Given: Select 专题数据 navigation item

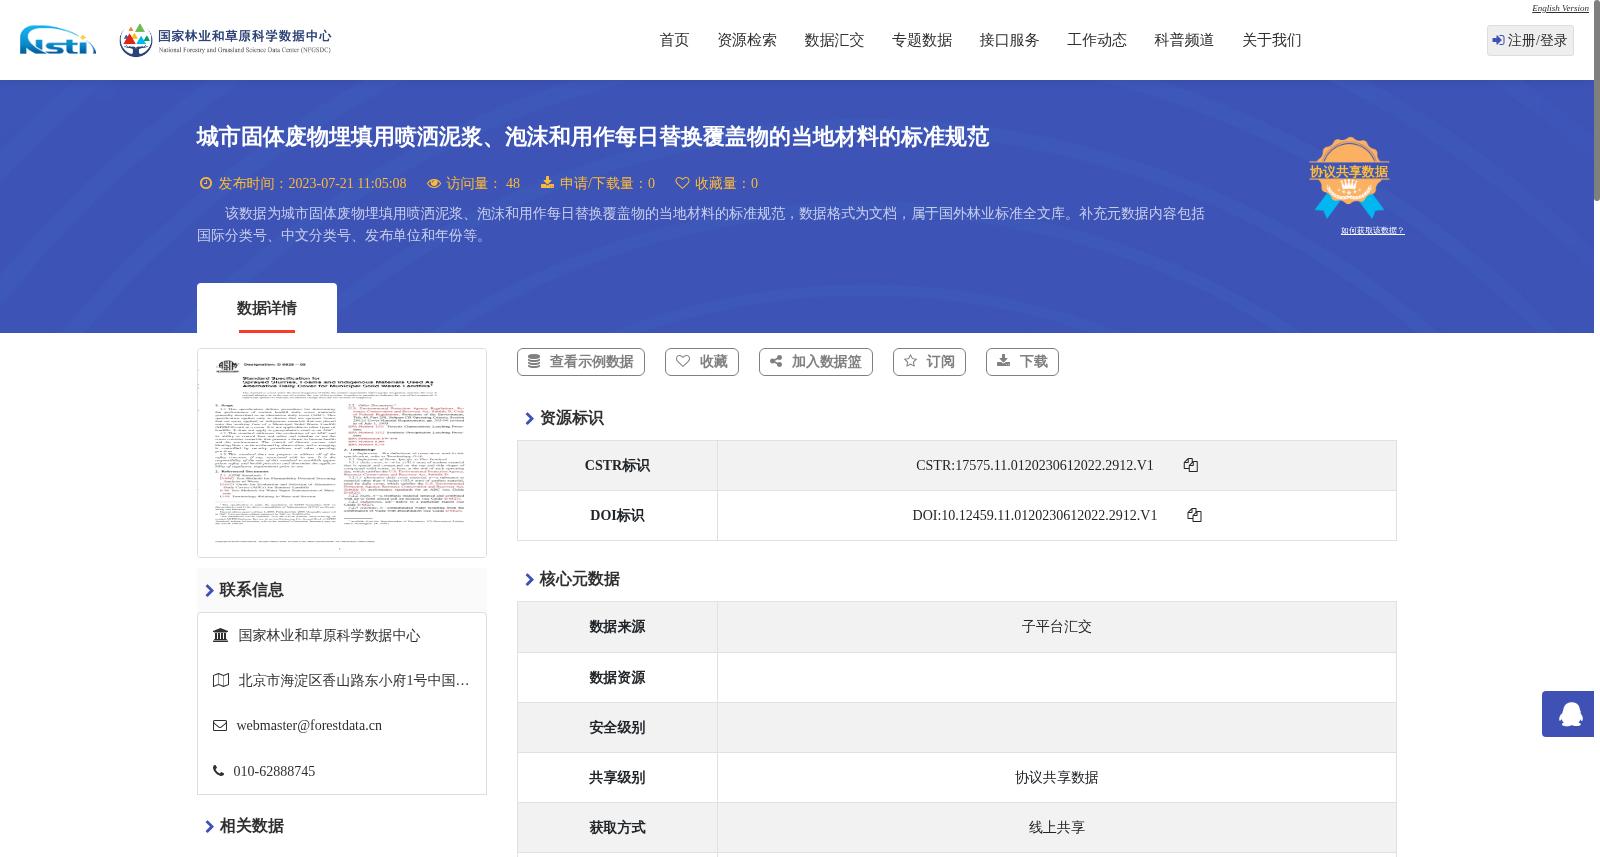Looking at the screenshot, I should (x=922, y=40).
